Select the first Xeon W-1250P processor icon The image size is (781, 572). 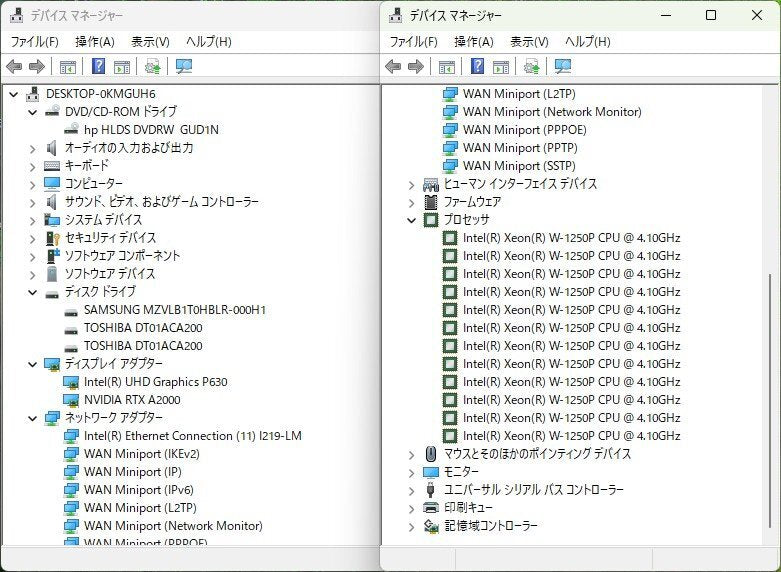450,238
